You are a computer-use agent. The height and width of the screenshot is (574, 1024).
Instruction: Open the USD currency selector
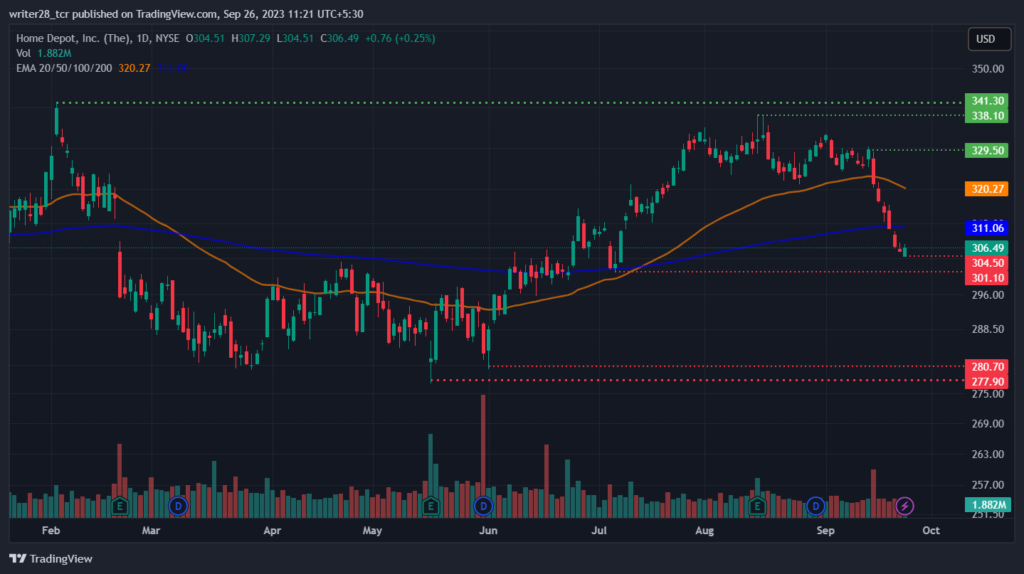click(989, 39)
